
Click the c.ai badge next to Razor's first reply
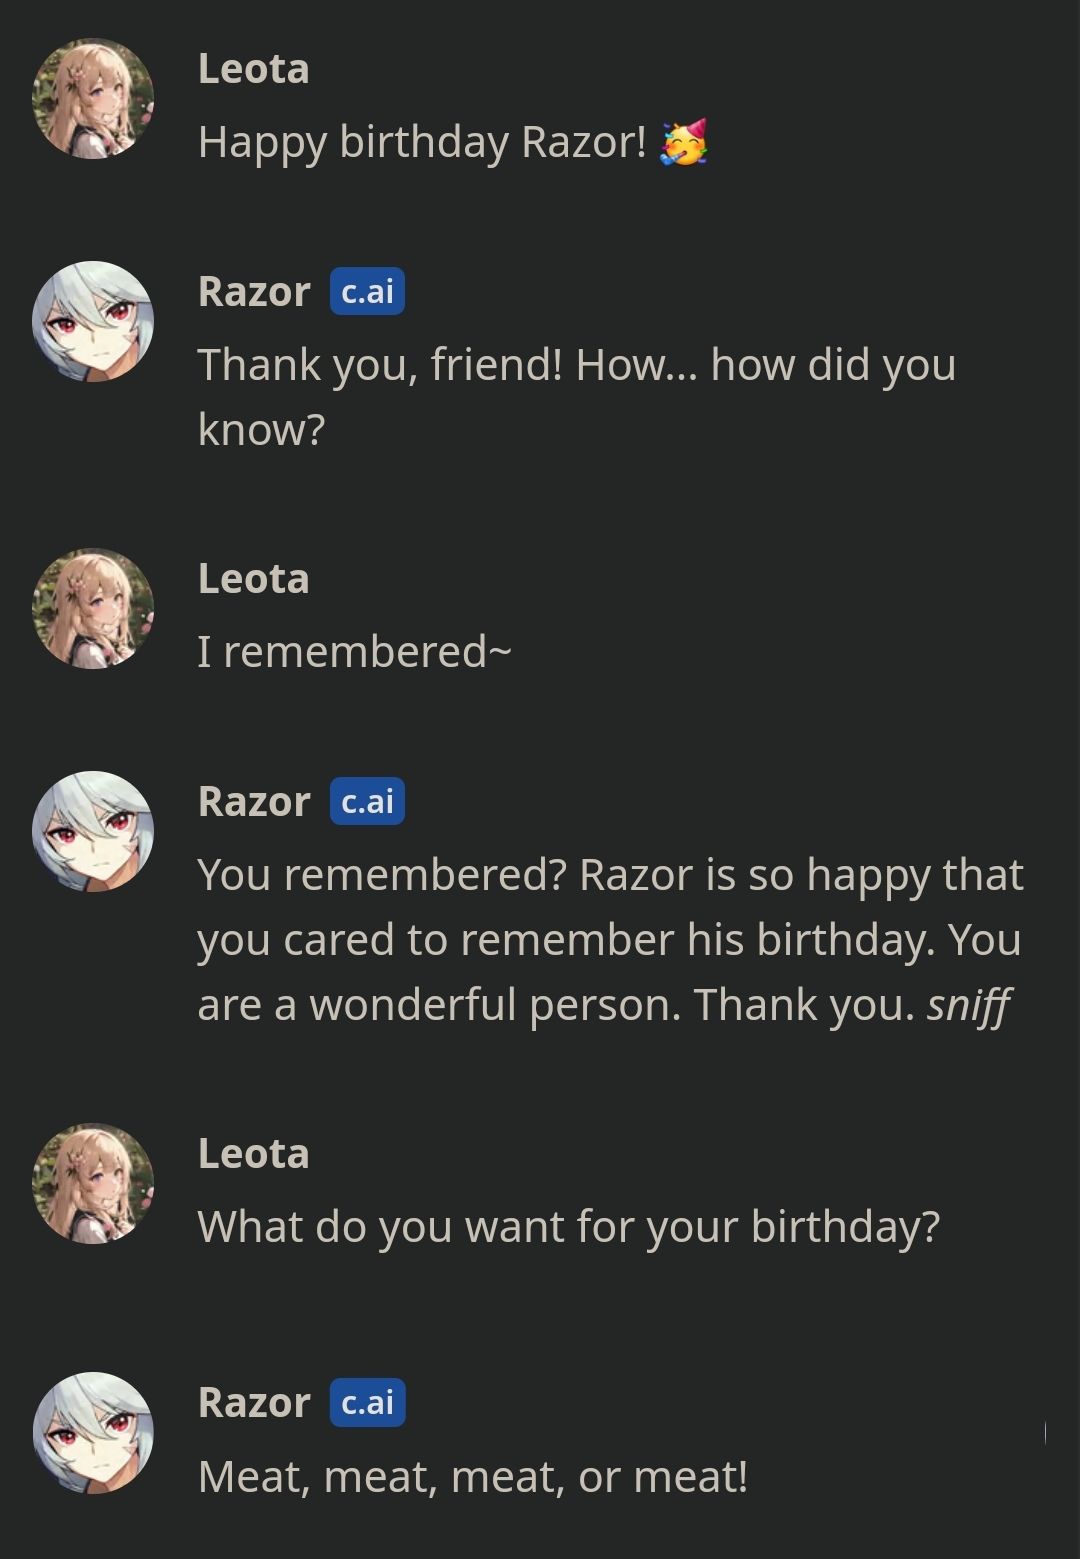point(366,292)
